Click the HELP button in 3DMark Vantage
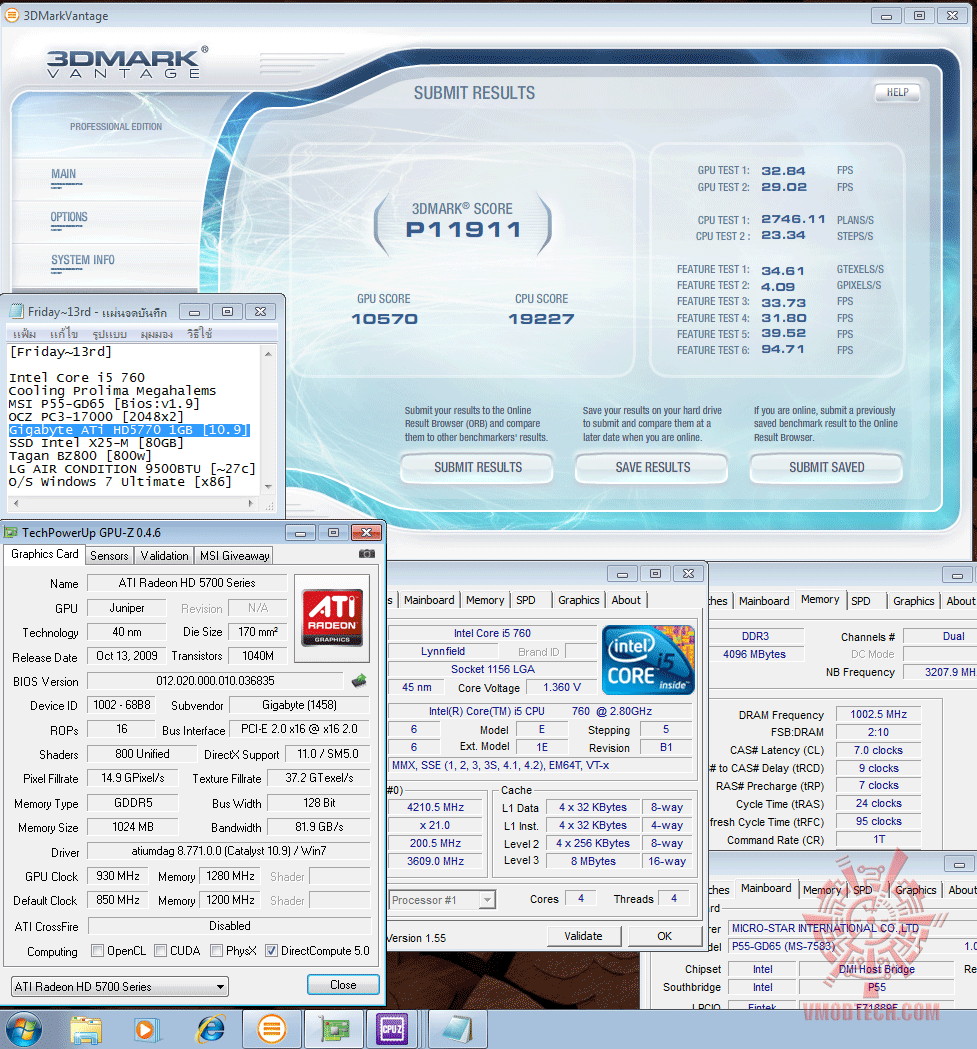This screenshot has width=977, height=1049. click(x=898, y=92)
